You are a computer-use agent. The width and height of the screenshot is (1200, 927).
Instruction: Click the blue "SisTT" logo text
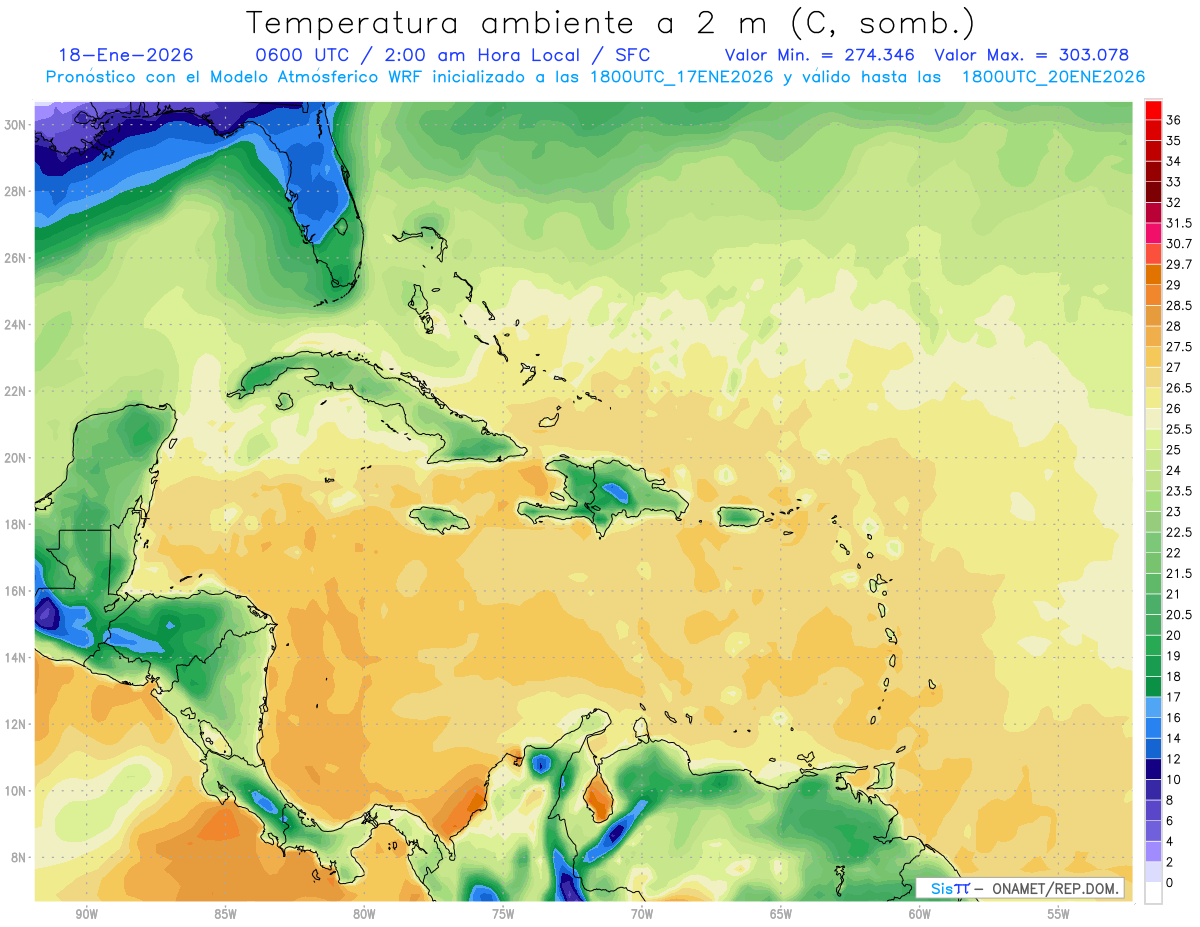[x=950, y=888]
